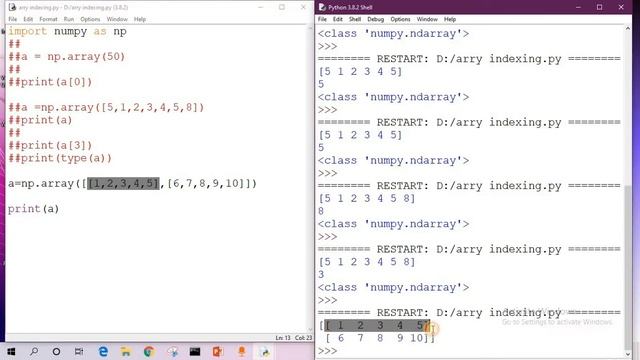Open Cortana circle icon
The image size is (640, 360).
56,351
